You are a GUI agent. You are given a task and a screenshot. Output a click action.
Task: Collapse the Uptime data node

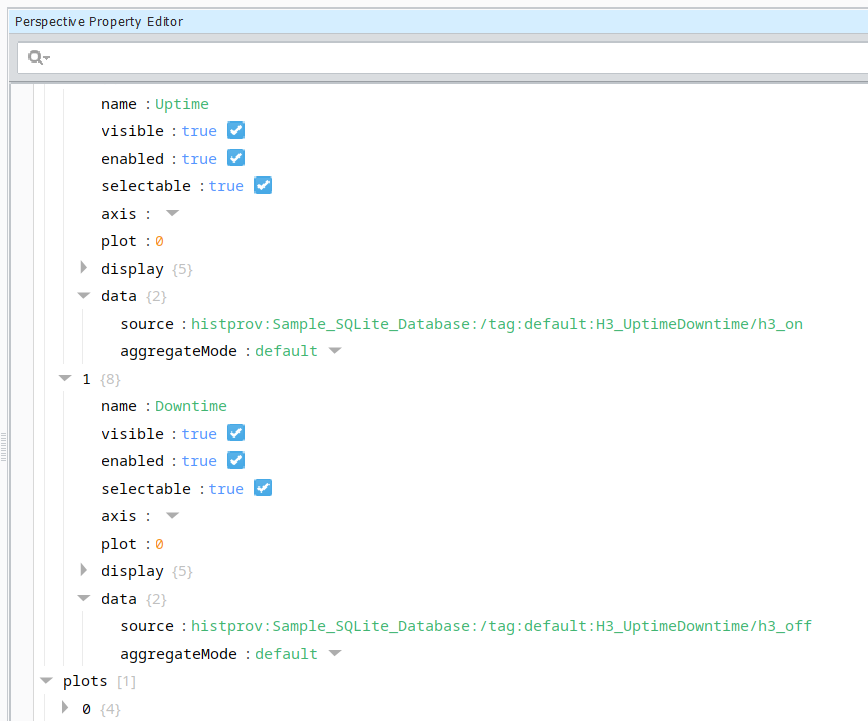pyautogui.click(x=84, y=296)
